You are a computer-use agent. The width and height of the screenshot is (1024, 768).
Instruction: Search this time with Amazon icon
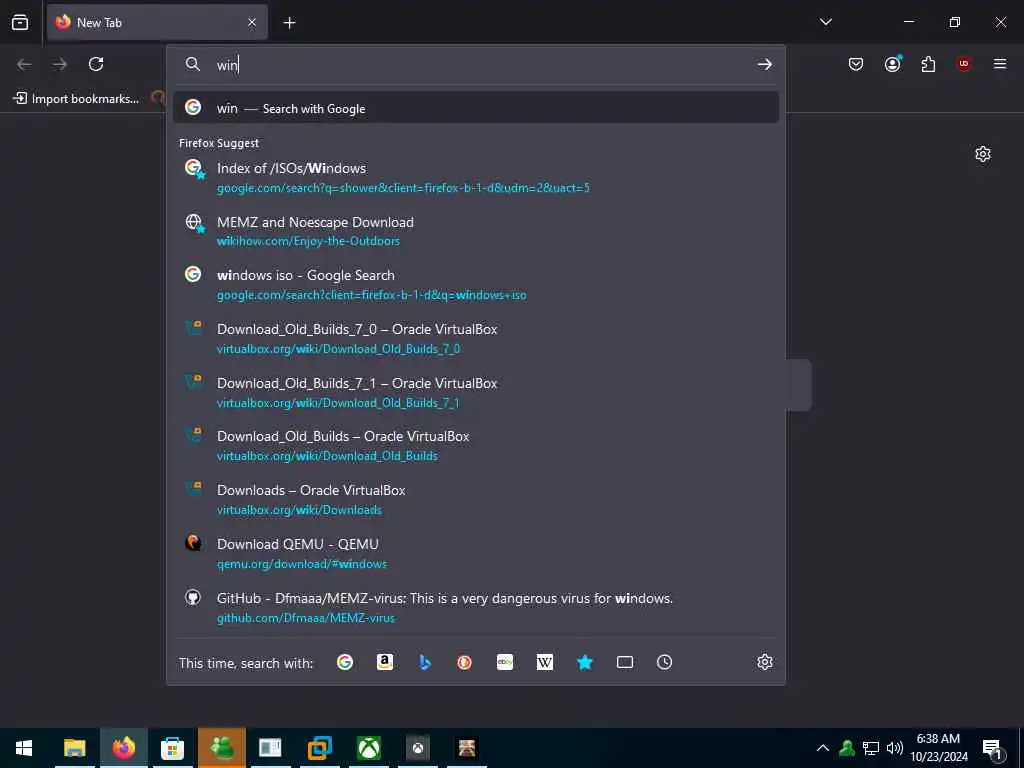pyautogui.click(x=385, y=662)
